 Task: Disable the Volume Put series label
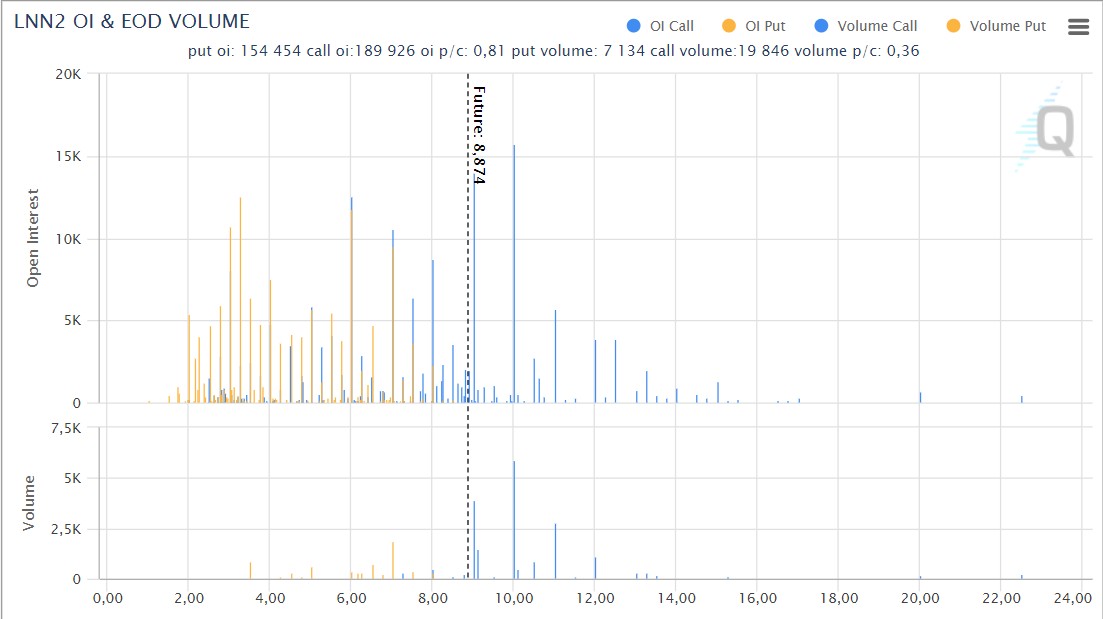pyautogui.click(x=1008, y=26)
